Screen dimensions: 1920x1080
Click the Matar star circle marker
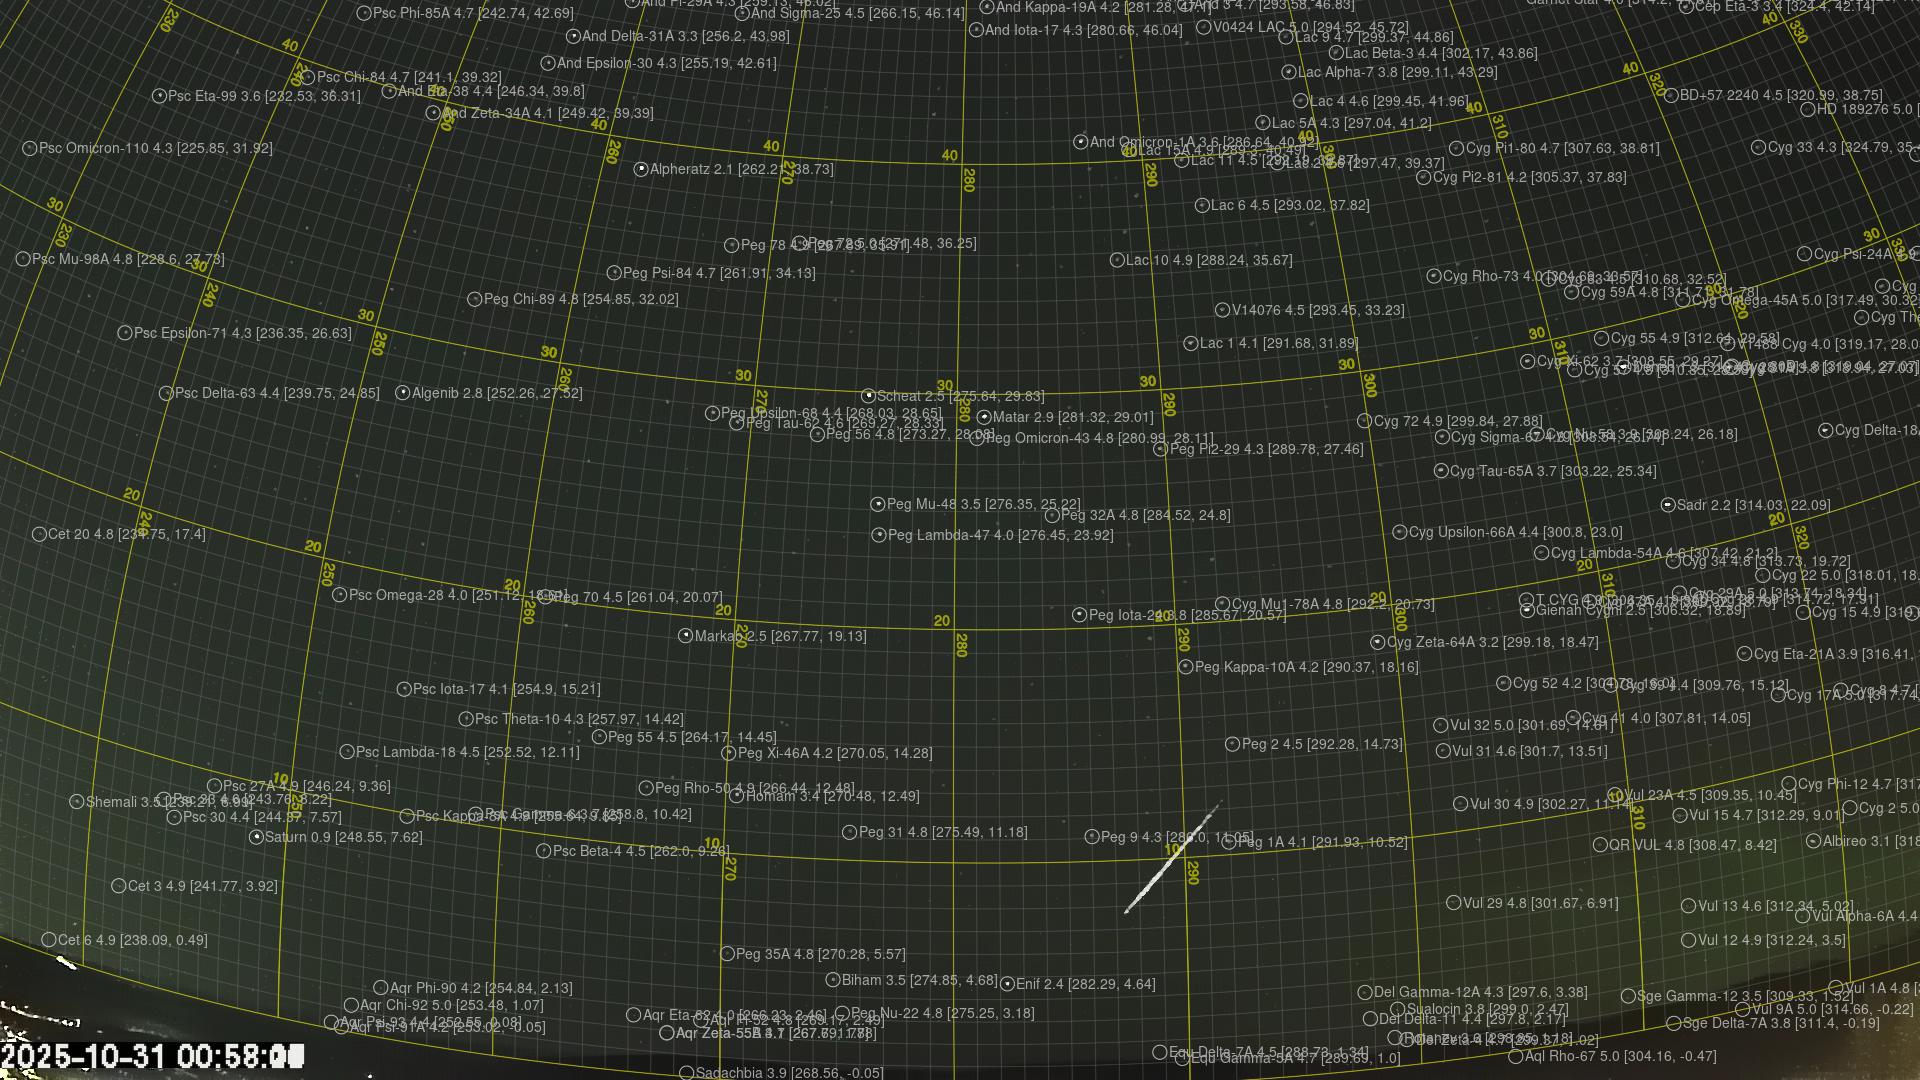coord(984,418)
